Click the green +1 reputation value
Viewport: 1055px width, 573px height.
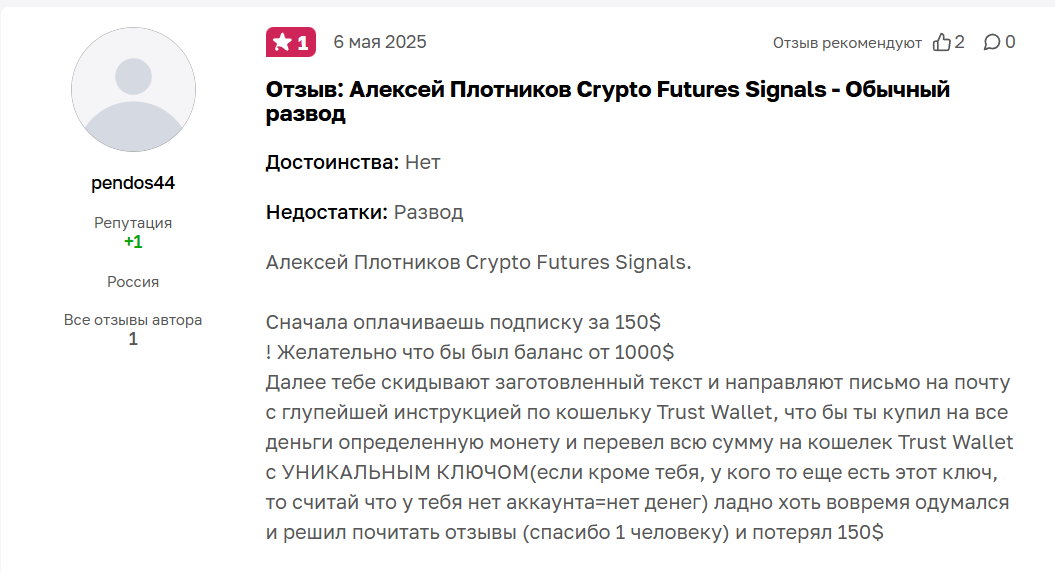133,242
